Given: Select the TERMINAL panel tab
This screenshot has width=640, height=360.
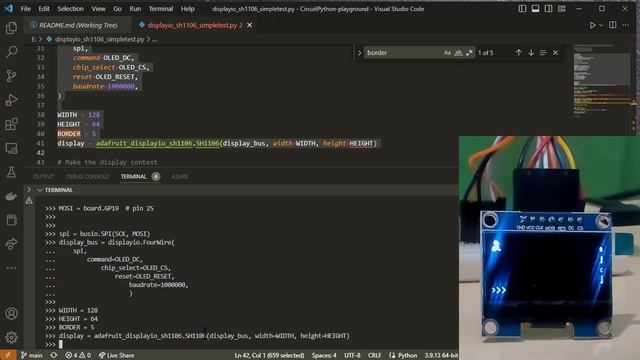Looking at the screenshot, I should point(133,177).
